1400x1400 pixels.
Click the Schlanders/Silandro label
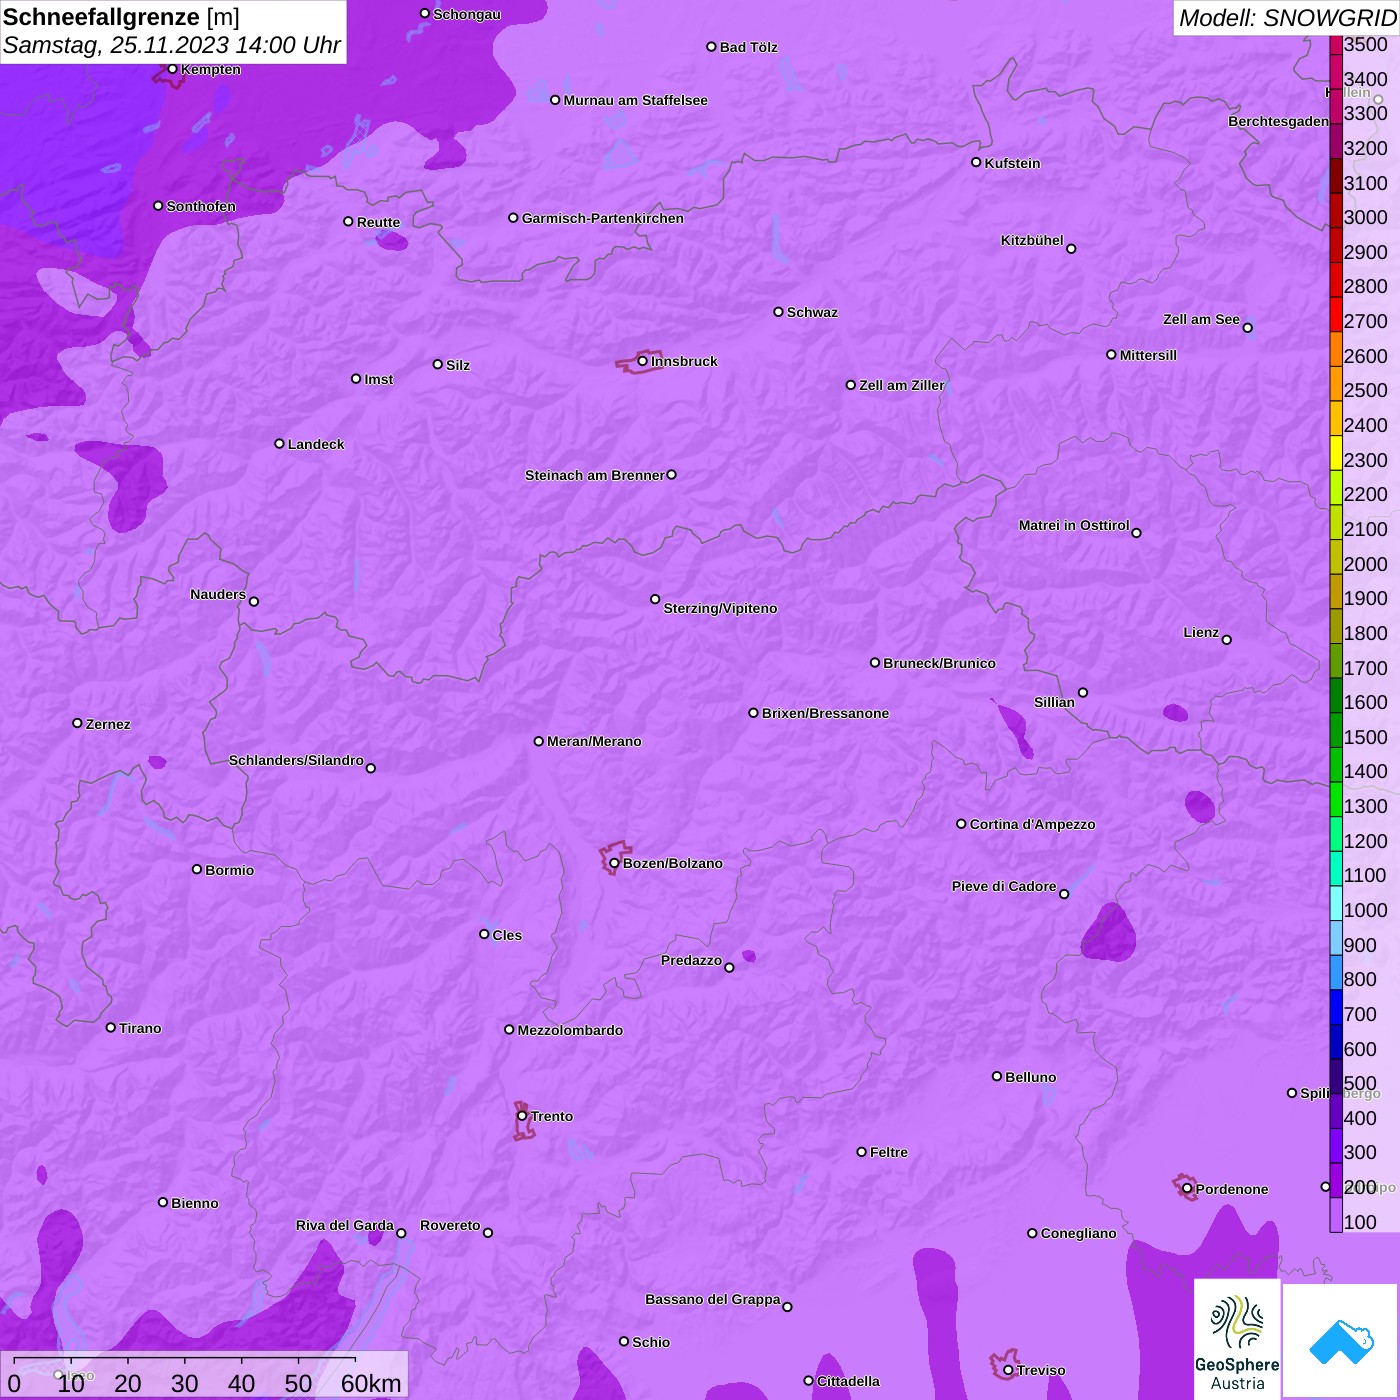[296, 760]
